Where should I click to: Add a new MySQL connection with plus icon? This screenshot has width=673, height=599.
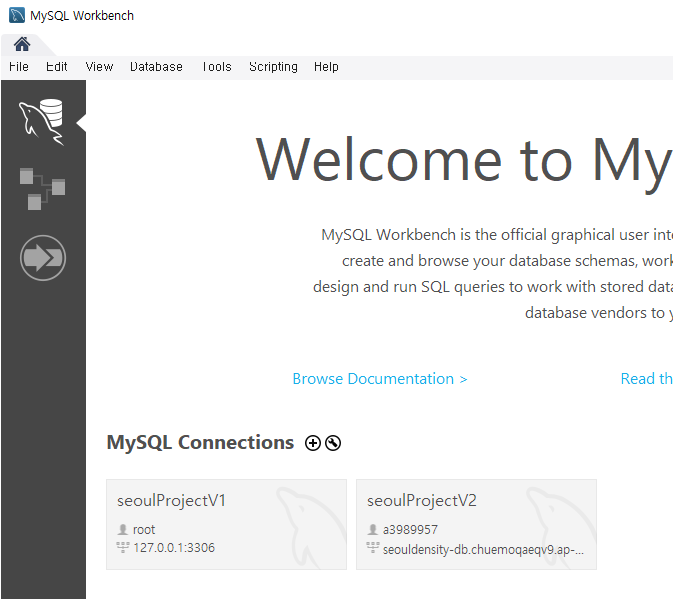313,443
